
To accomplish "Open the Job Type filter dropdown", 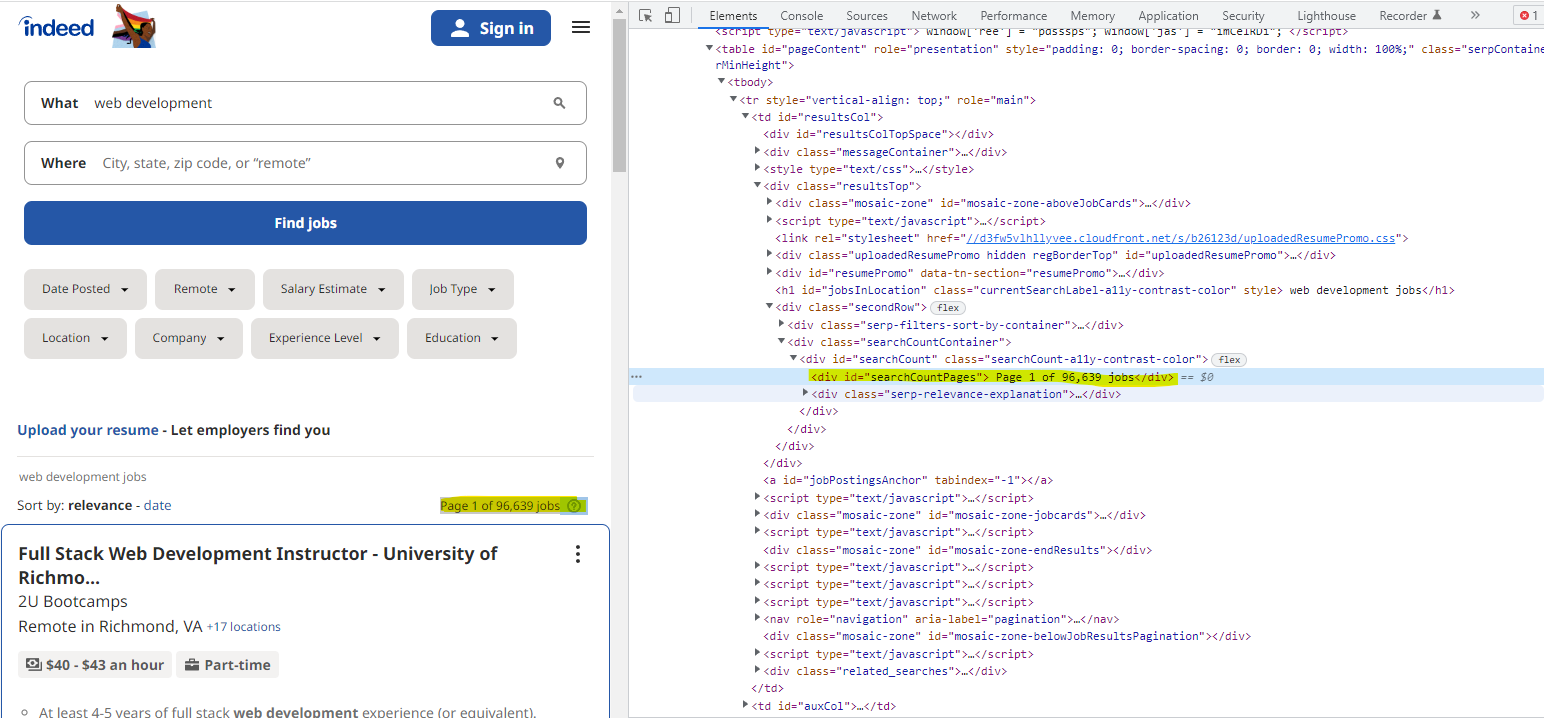I will [462, 289].
